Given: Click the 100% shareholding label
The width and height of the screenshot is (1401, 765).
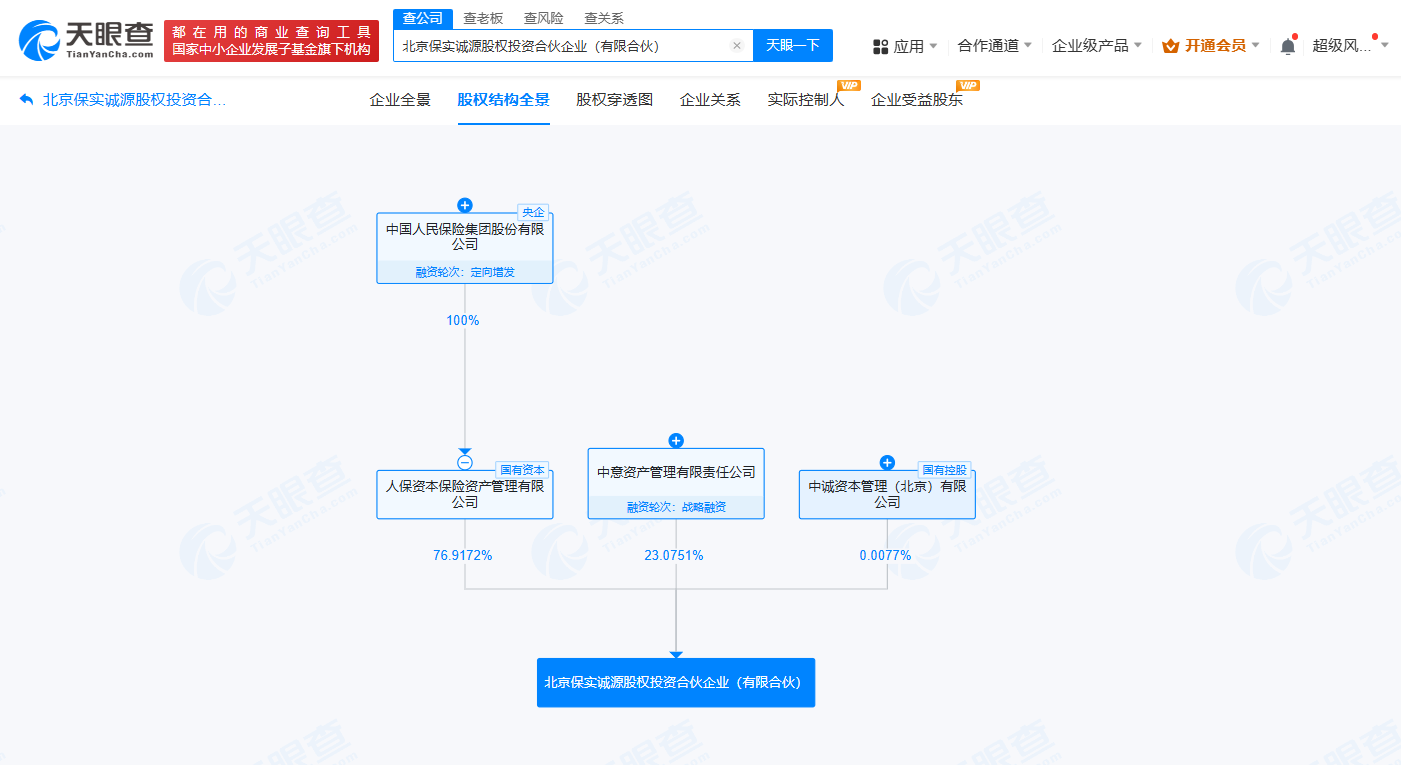Looking at the screenshot, I should coord(463,321).
